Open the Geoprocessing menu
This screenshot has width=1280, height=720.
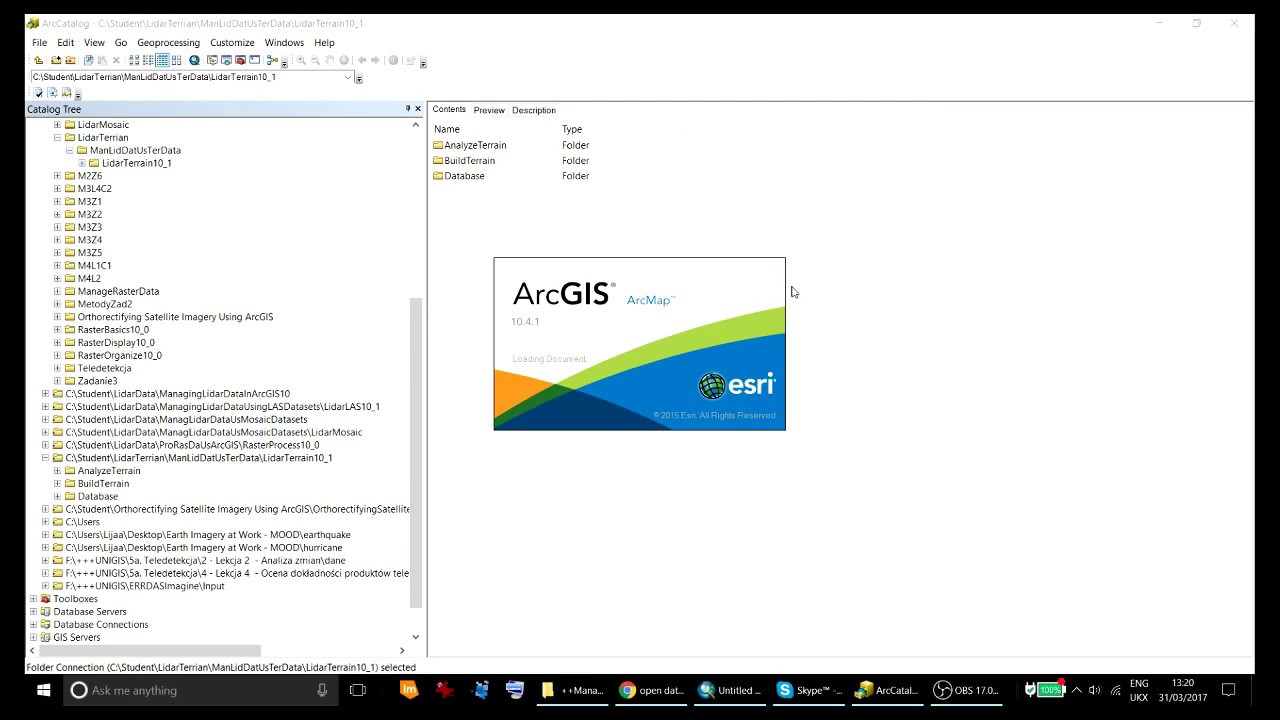tap(168, 43)
